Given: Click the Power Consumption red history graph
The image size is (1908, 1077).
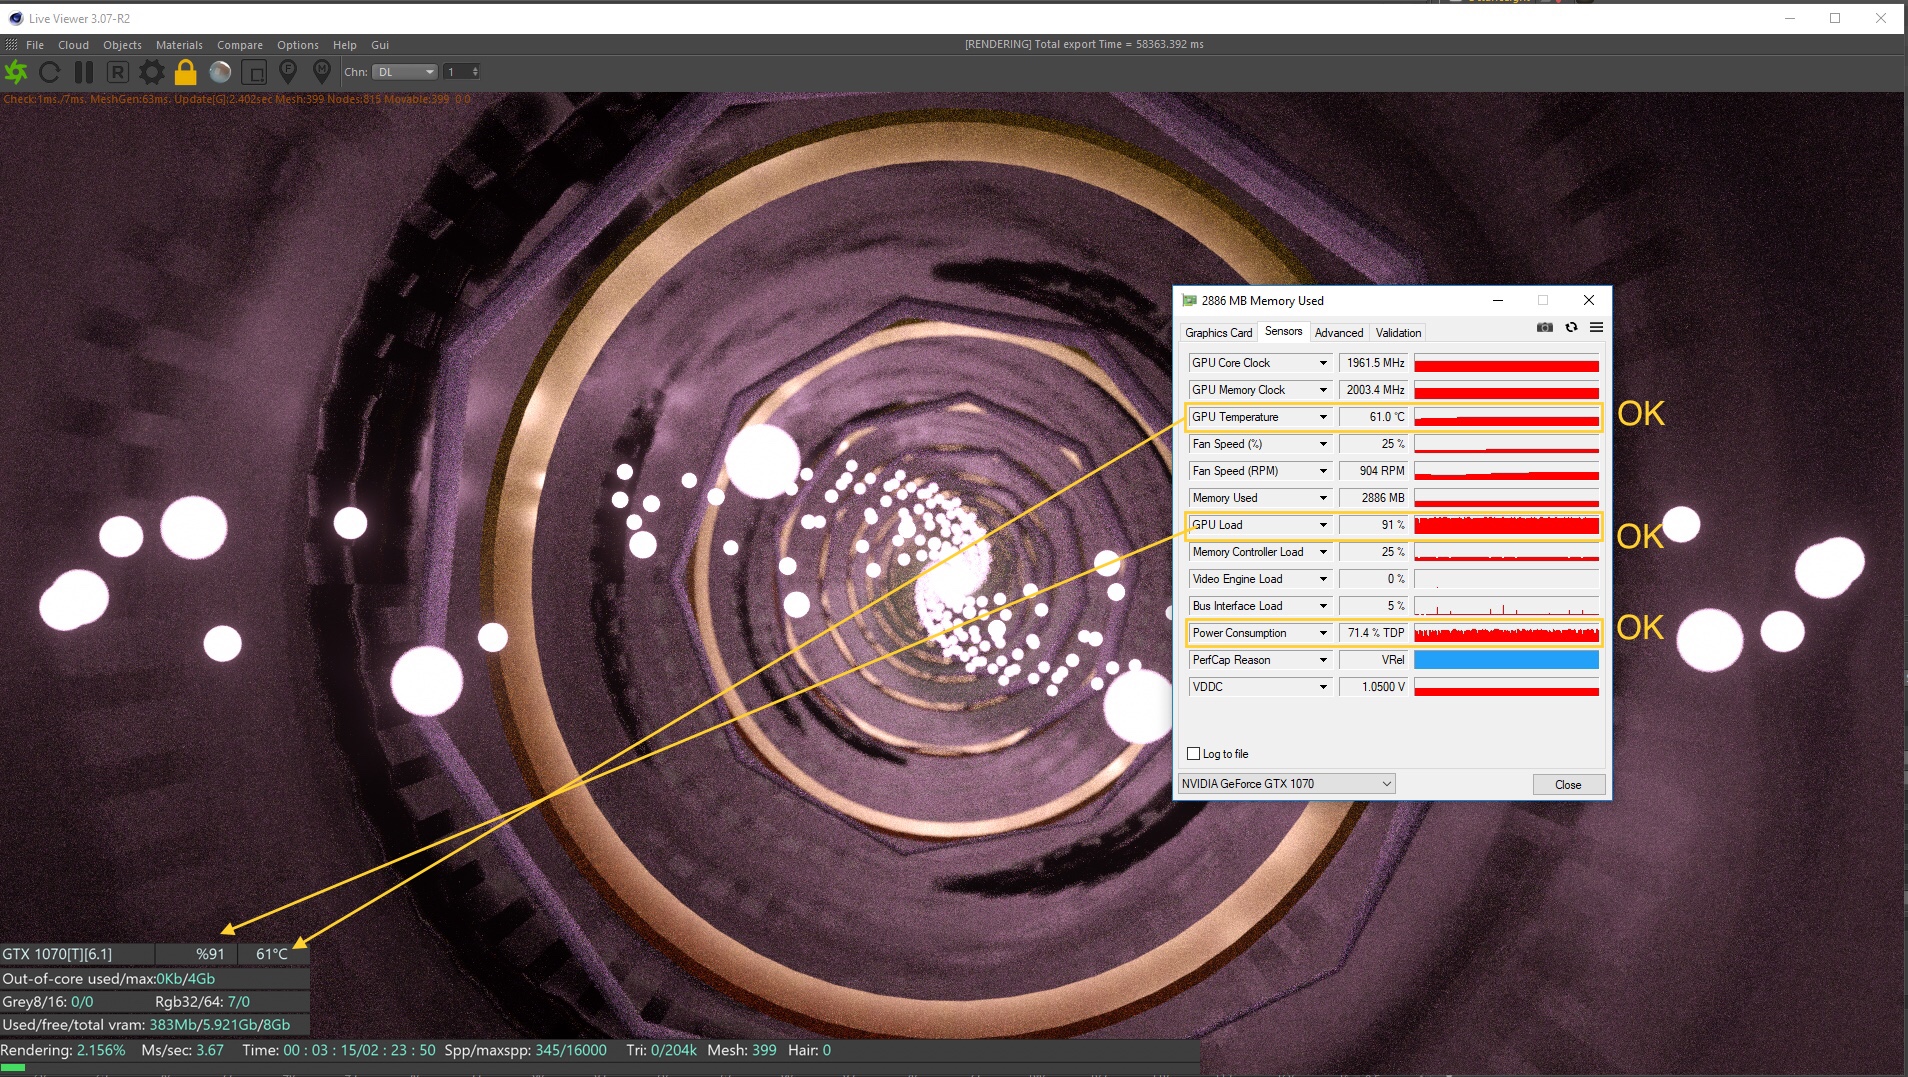Looking at the screenshot, I should [x=1506, y=633].
